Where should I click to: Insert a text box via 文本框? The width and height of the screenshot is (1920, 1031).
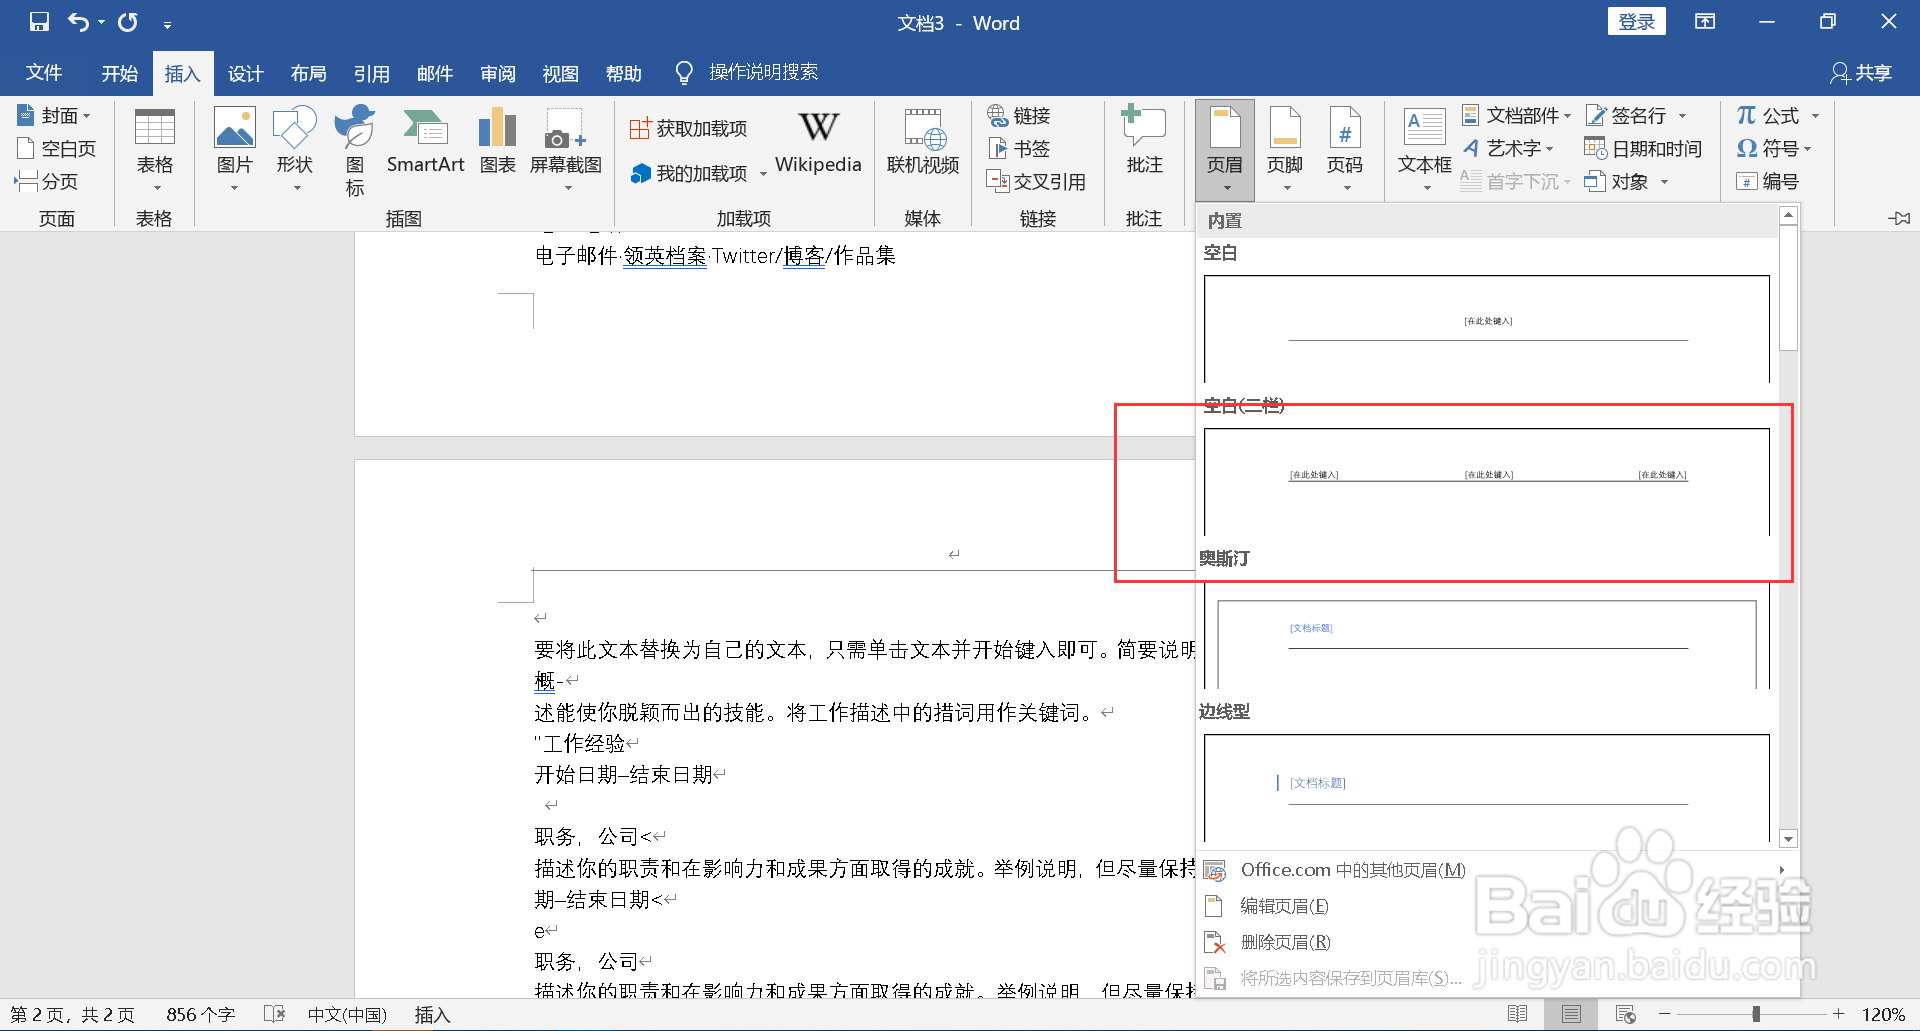1423,145
